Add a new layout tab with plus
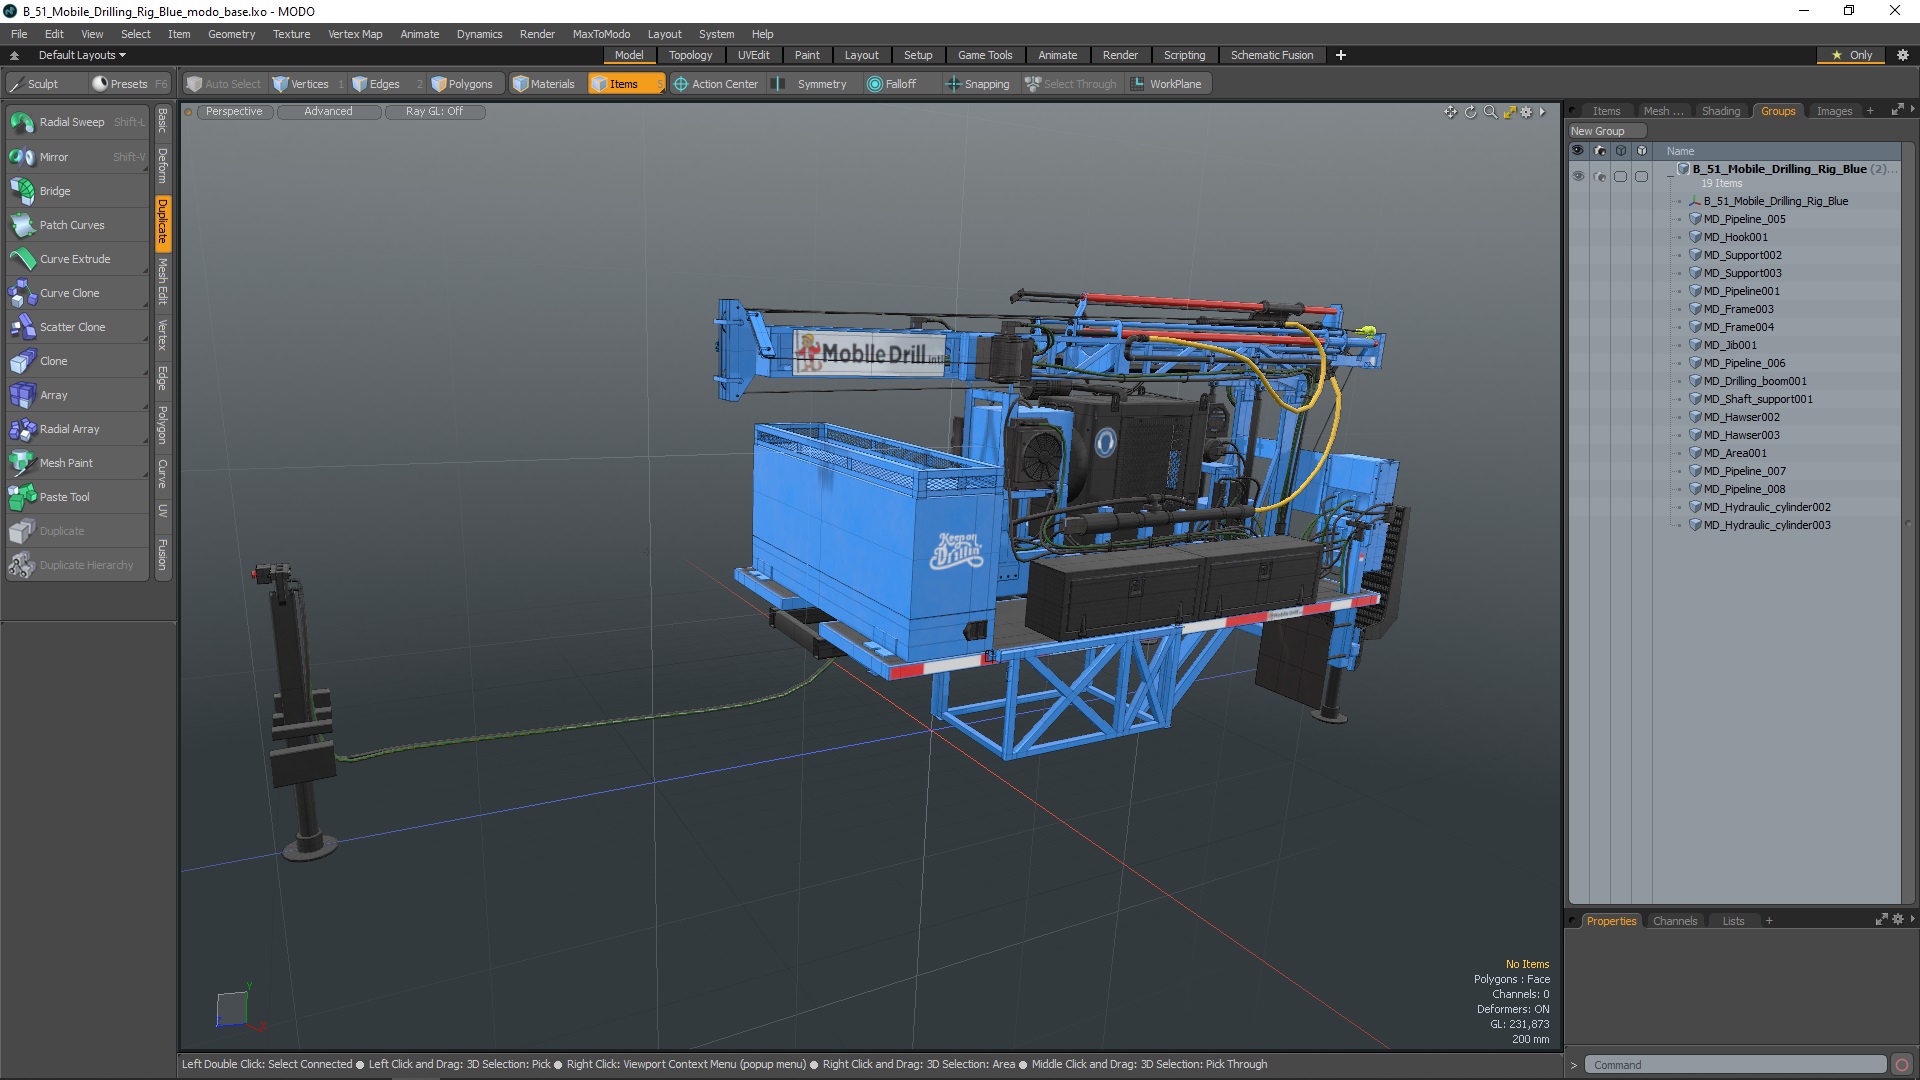 [1341, 55]
